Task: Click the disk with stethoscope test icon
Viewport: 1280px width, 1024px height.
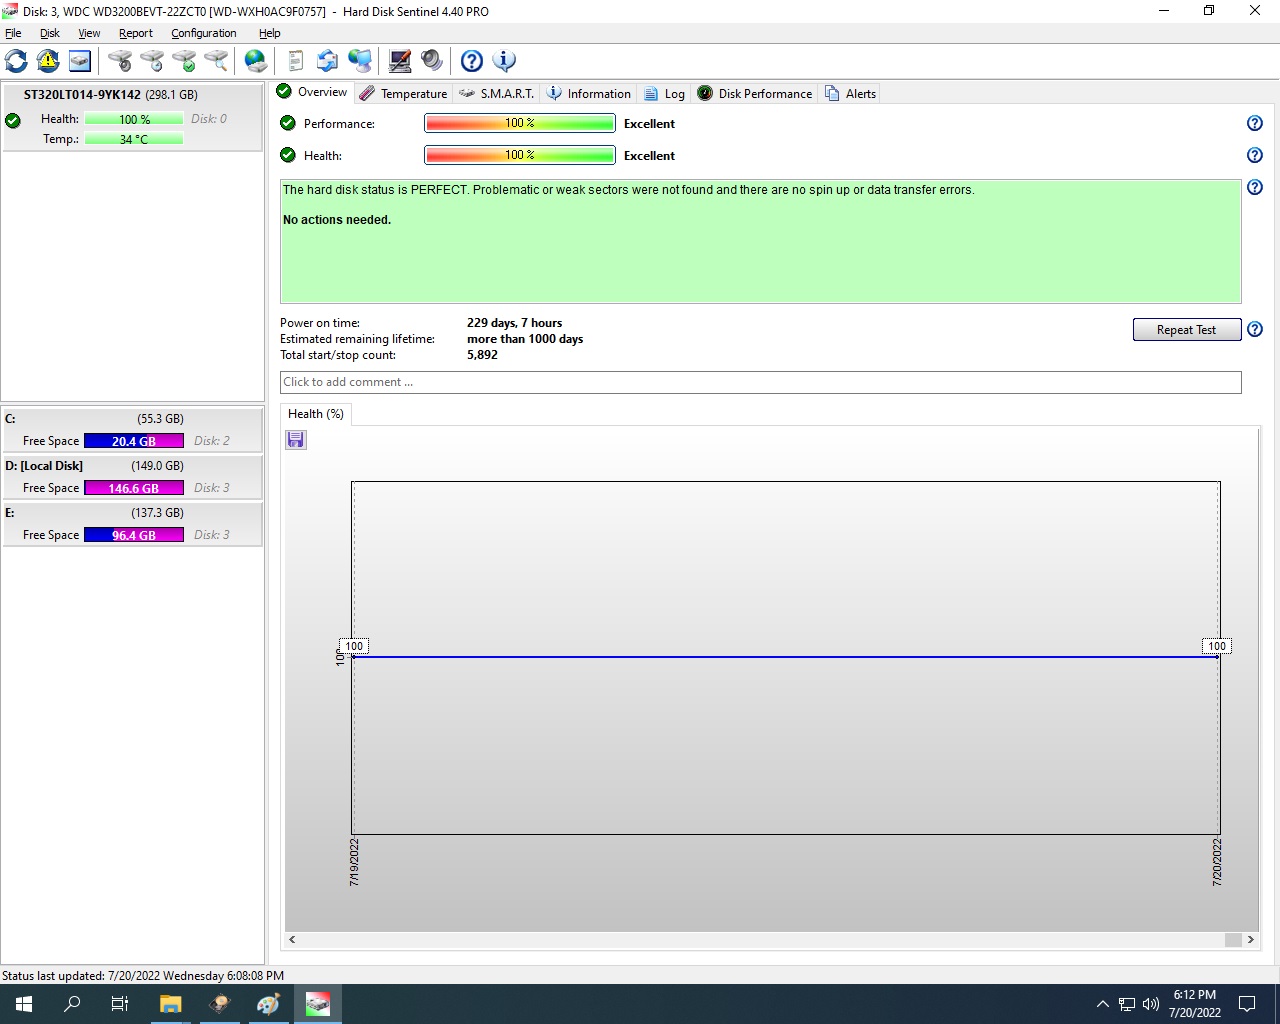Action: pyautogui.click(x=120, y=61)
